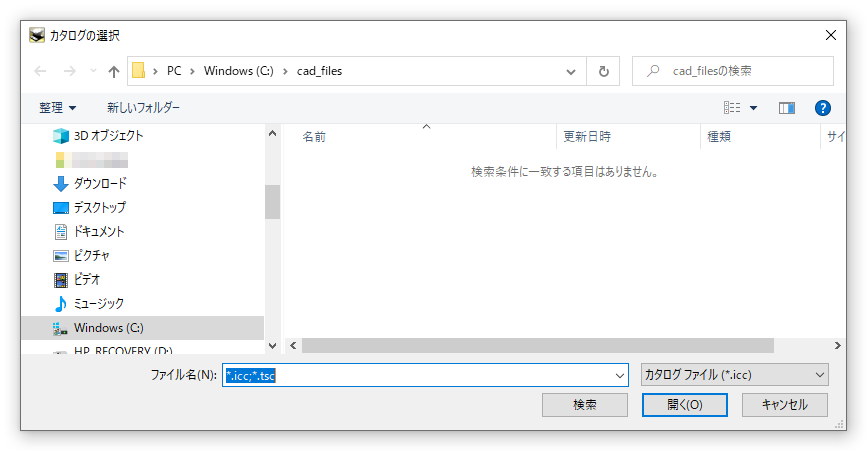The width and height of the screenshot is (867, 451).
Task: Open the address bar history dropdown
Action: (x=571, y=71)
